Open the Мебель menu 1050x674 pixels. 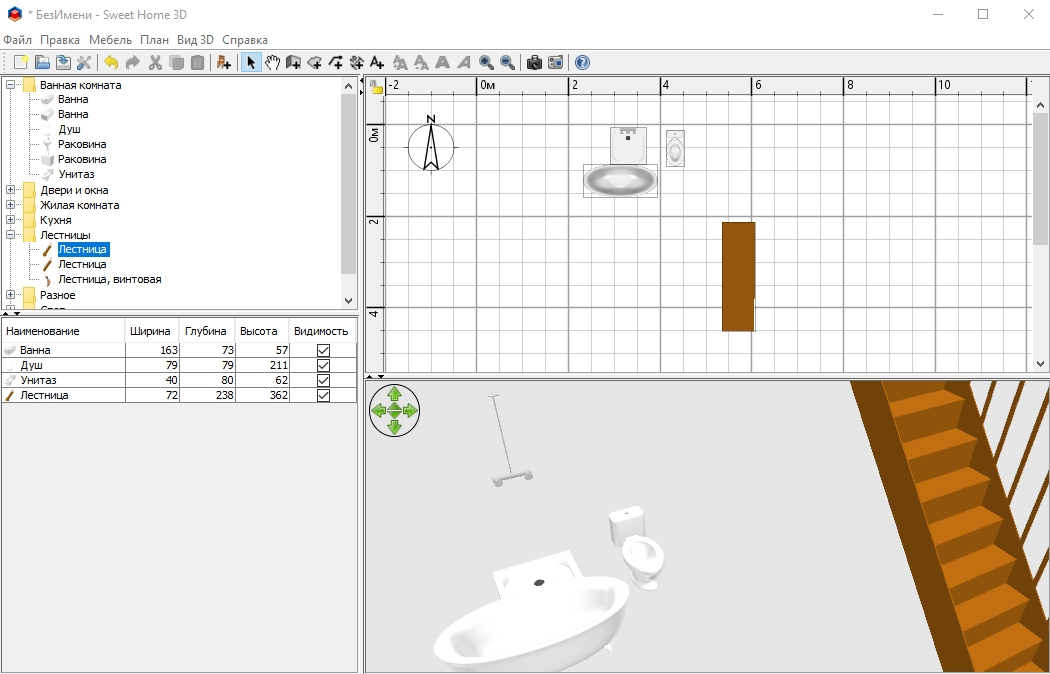110,40
